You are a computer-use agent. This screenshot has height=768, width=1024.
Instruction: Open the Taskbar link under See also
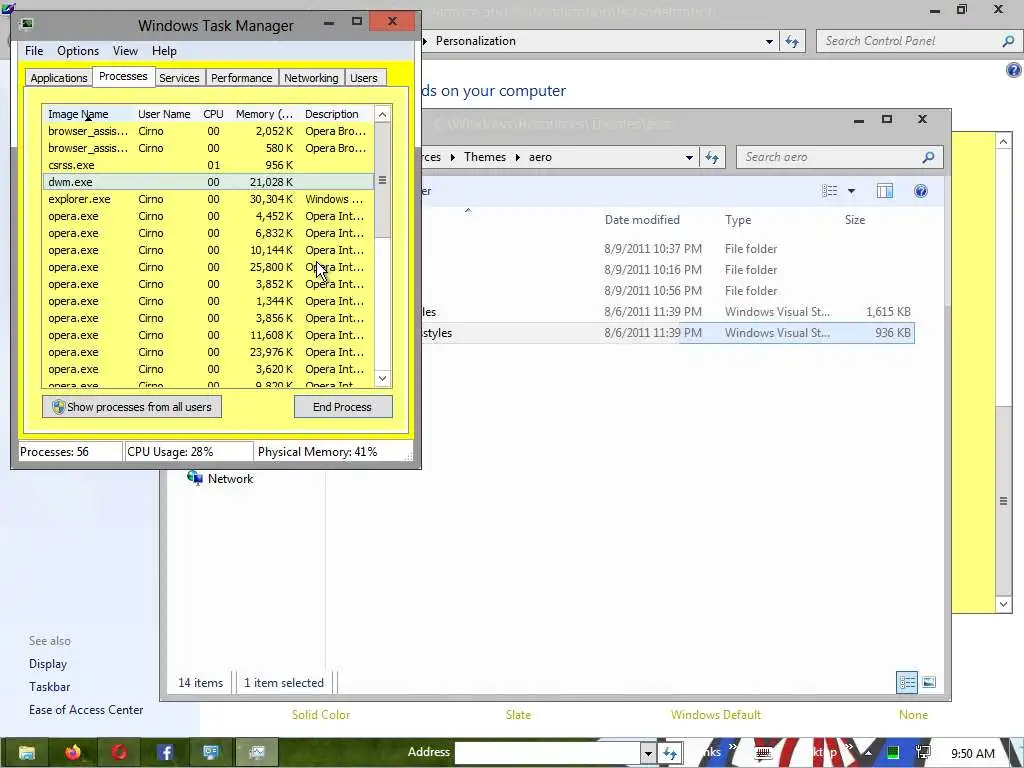click(x=50, y=687)
